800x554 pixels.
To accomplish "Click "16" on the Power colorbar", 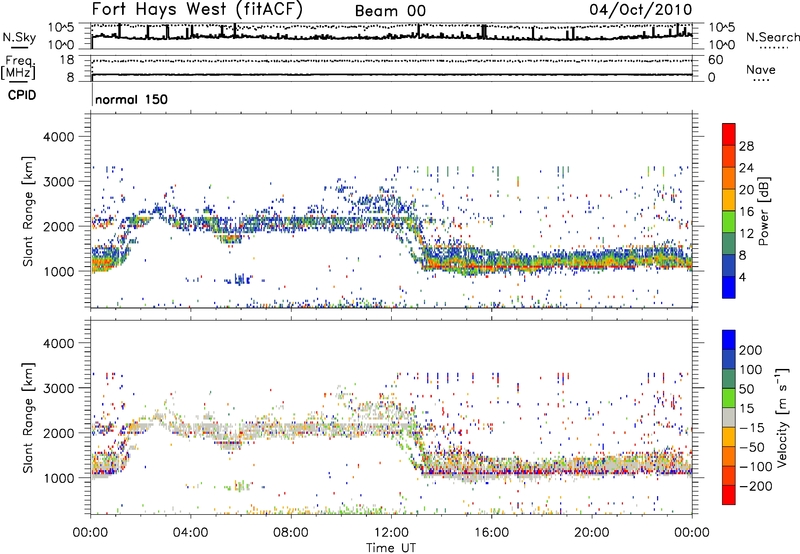I will pos(746,212).
